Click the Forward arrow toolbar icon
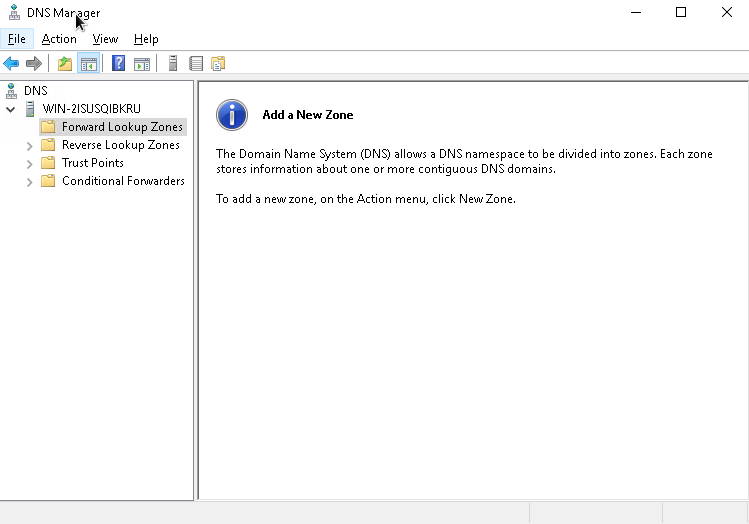 (34, 64)
